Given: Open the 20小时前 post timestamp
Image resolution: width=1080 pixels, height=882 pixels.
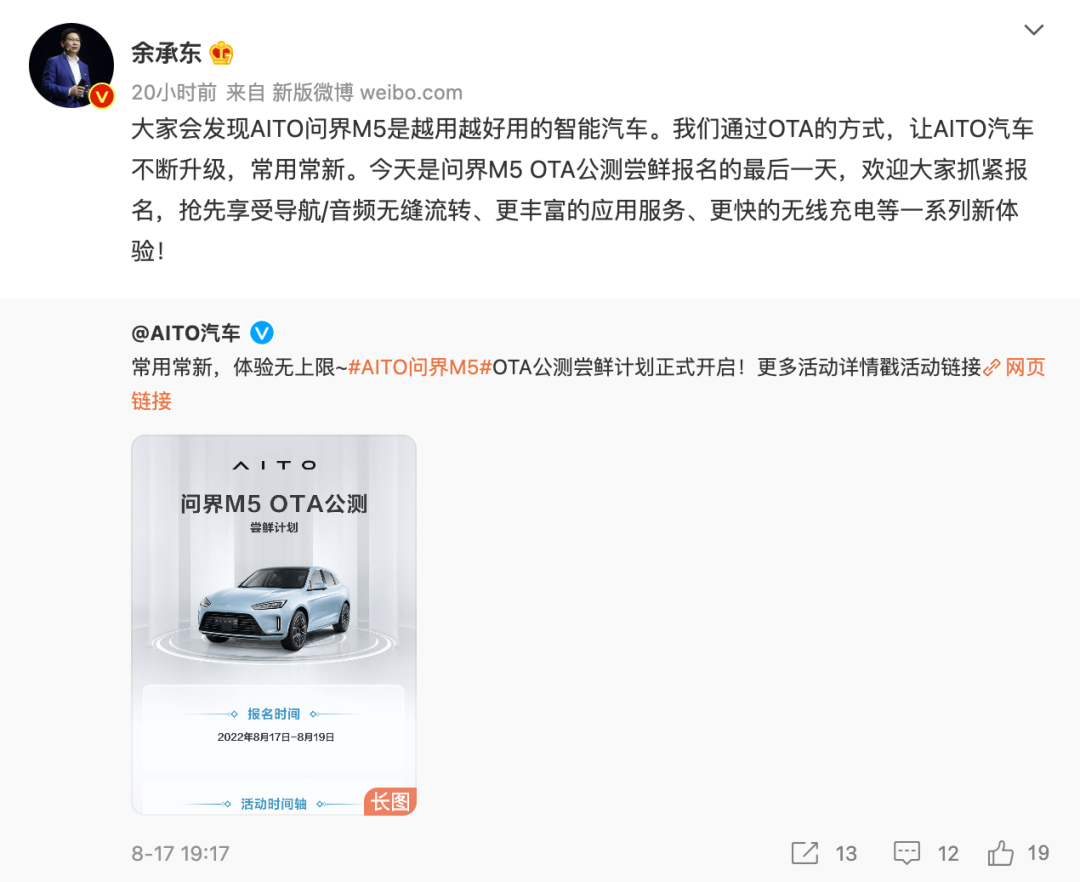Looking at the screenshot, I should [174, 92].
